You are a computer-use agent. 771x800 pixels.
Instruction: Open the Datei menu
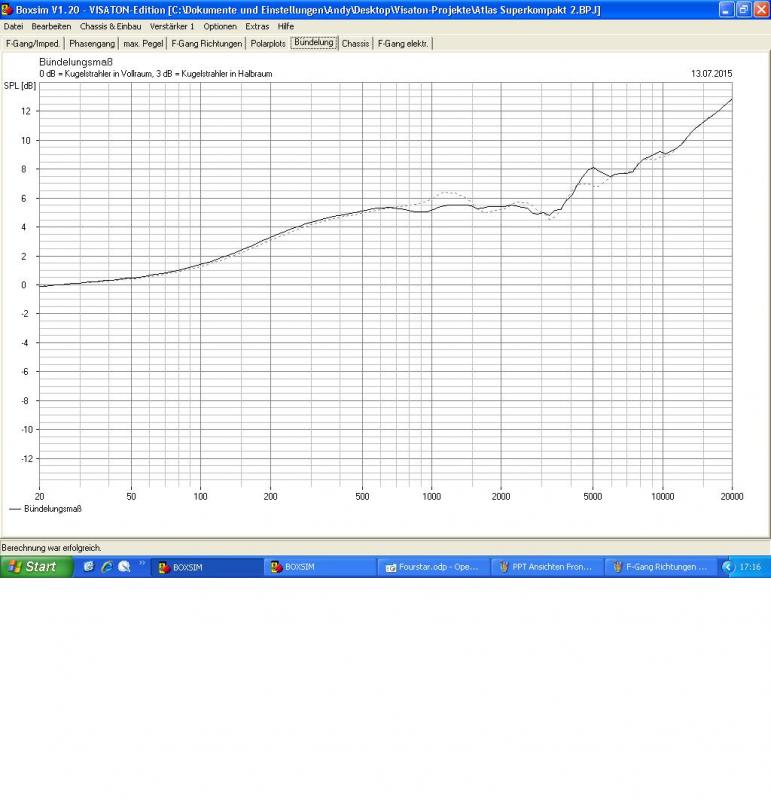pos(13,26)
